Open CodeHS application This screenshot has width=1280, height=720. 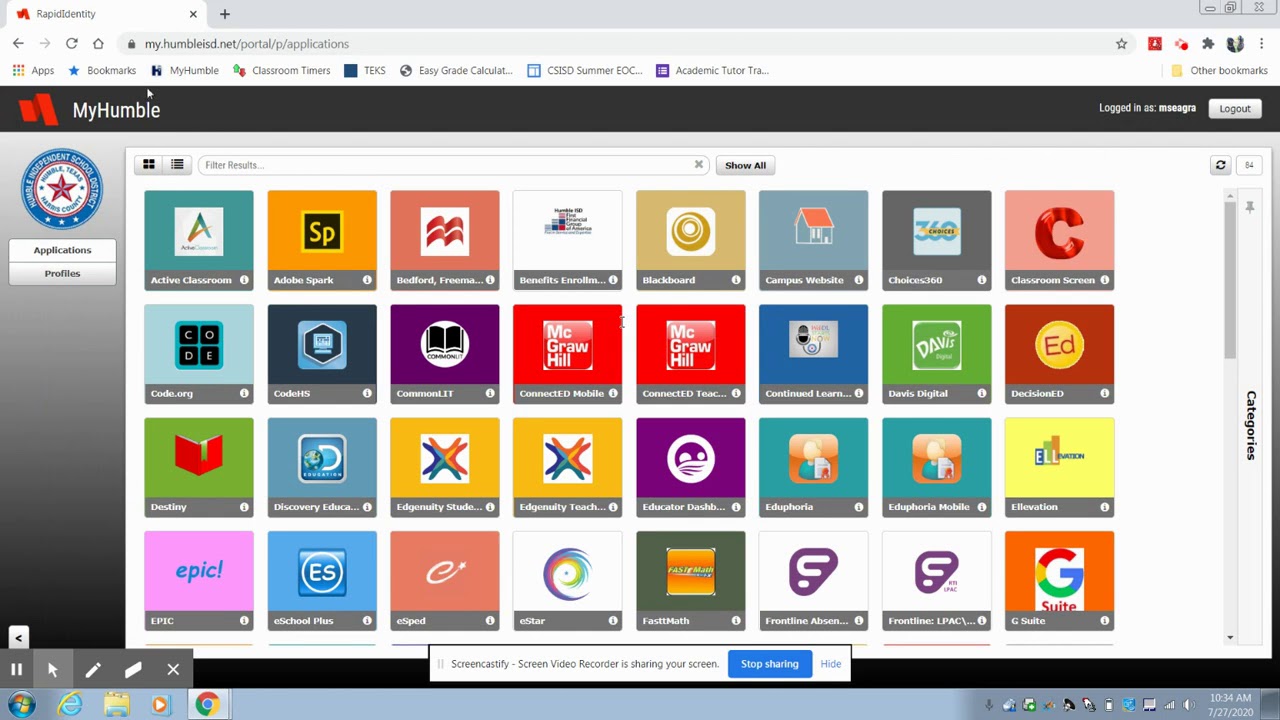tap(322, 353)
